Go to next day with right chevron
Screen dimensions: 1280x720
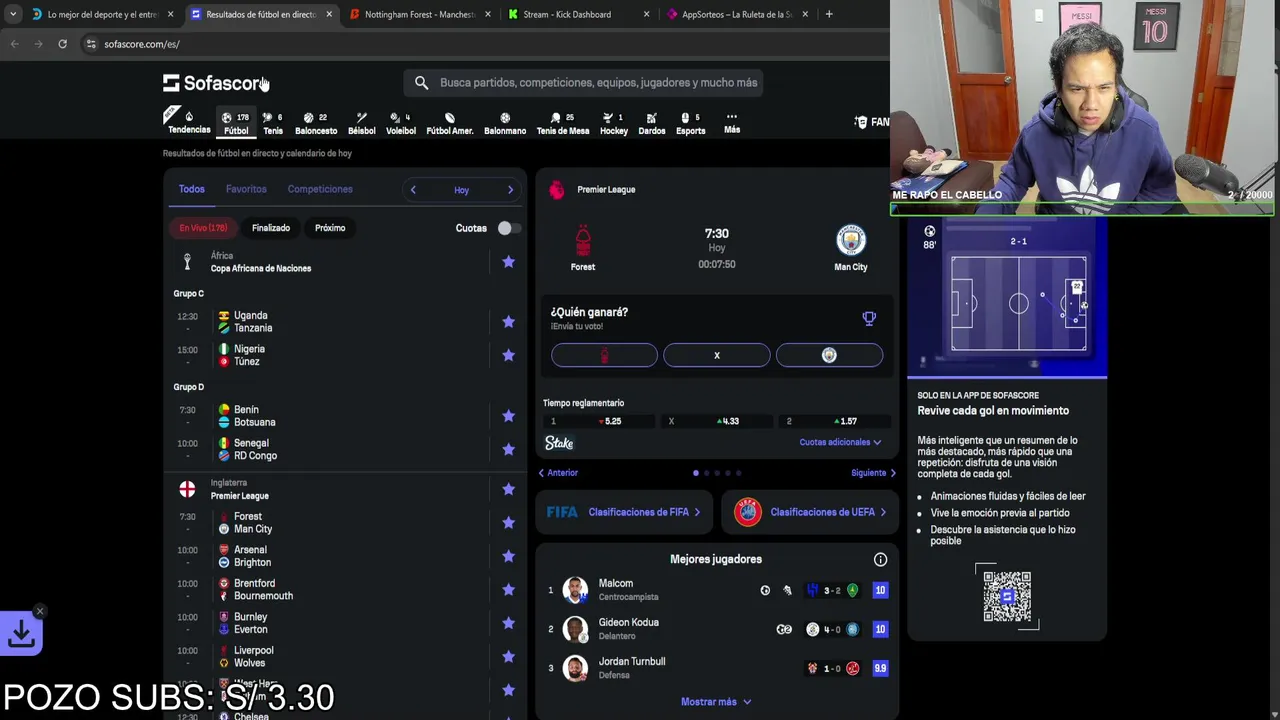[x=510, y=190]
